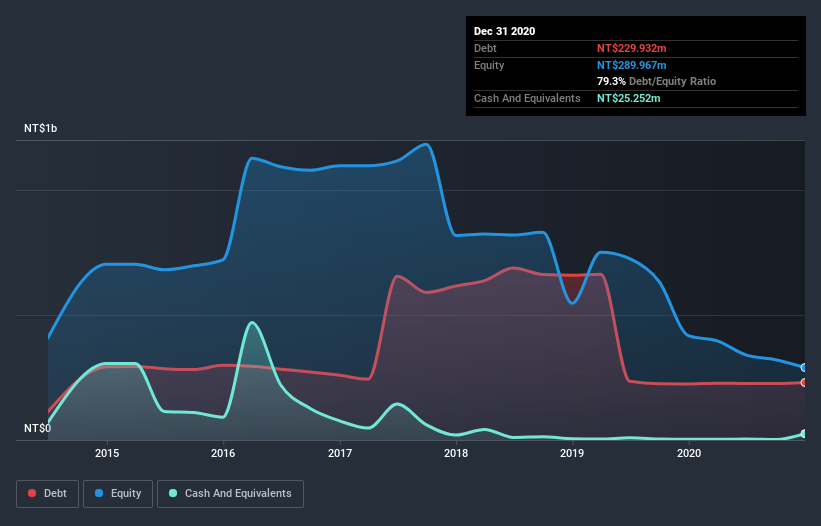Click the NT$1b y-axis label

(40, 128)
